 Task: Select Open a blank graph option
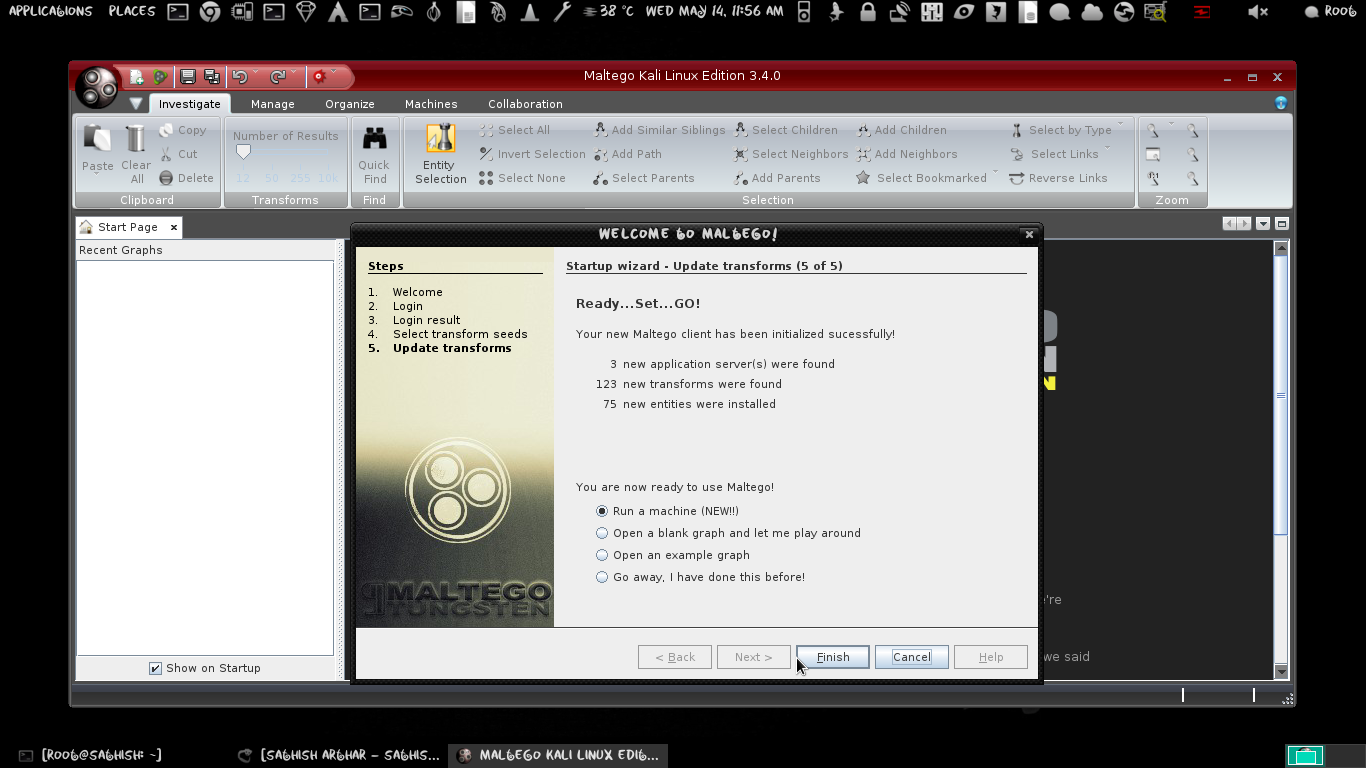pyautogui.click(x=602, y=533)
